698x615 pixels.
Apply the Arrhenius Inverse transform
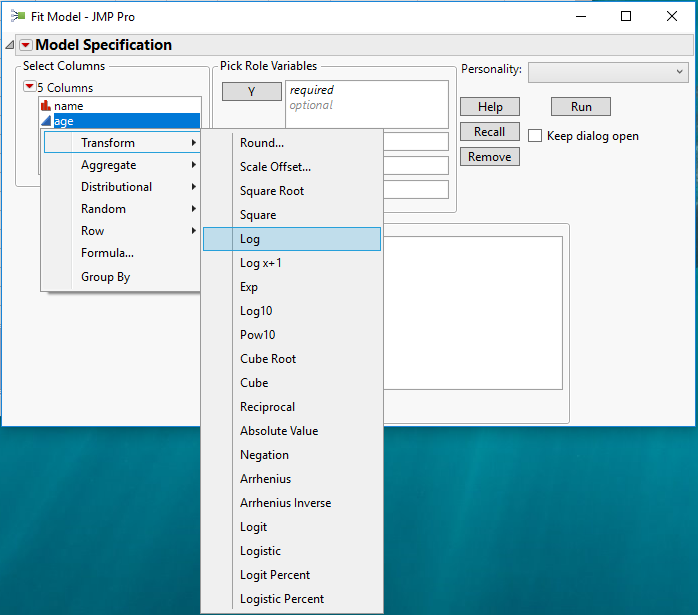click(292, 503)
